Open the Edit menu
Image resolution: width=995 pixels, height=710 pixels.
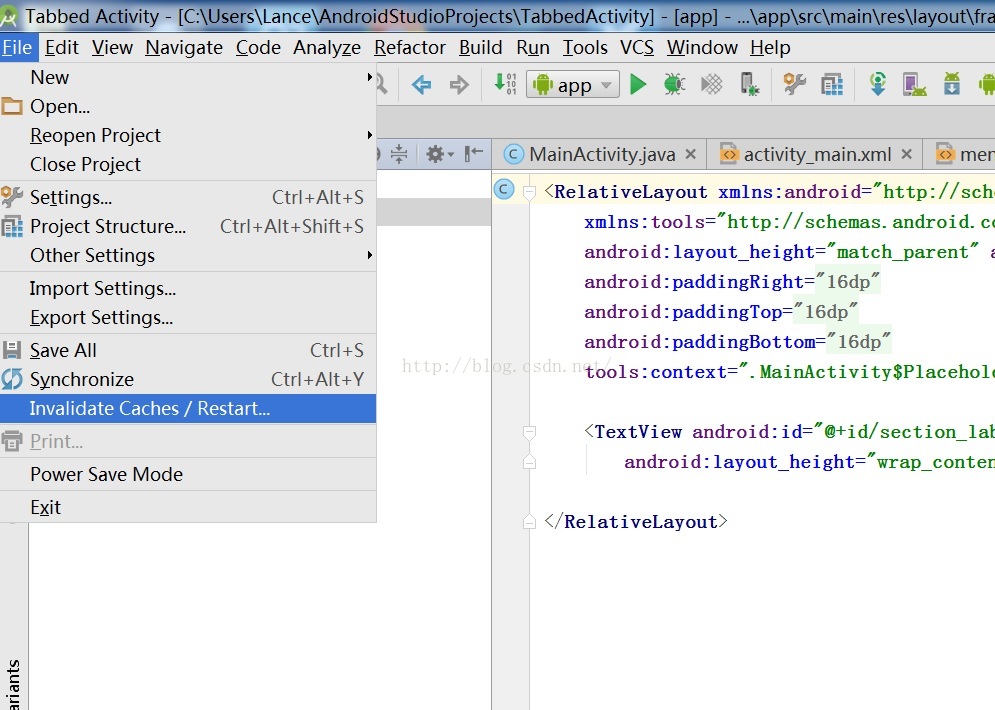click(62, 48)
